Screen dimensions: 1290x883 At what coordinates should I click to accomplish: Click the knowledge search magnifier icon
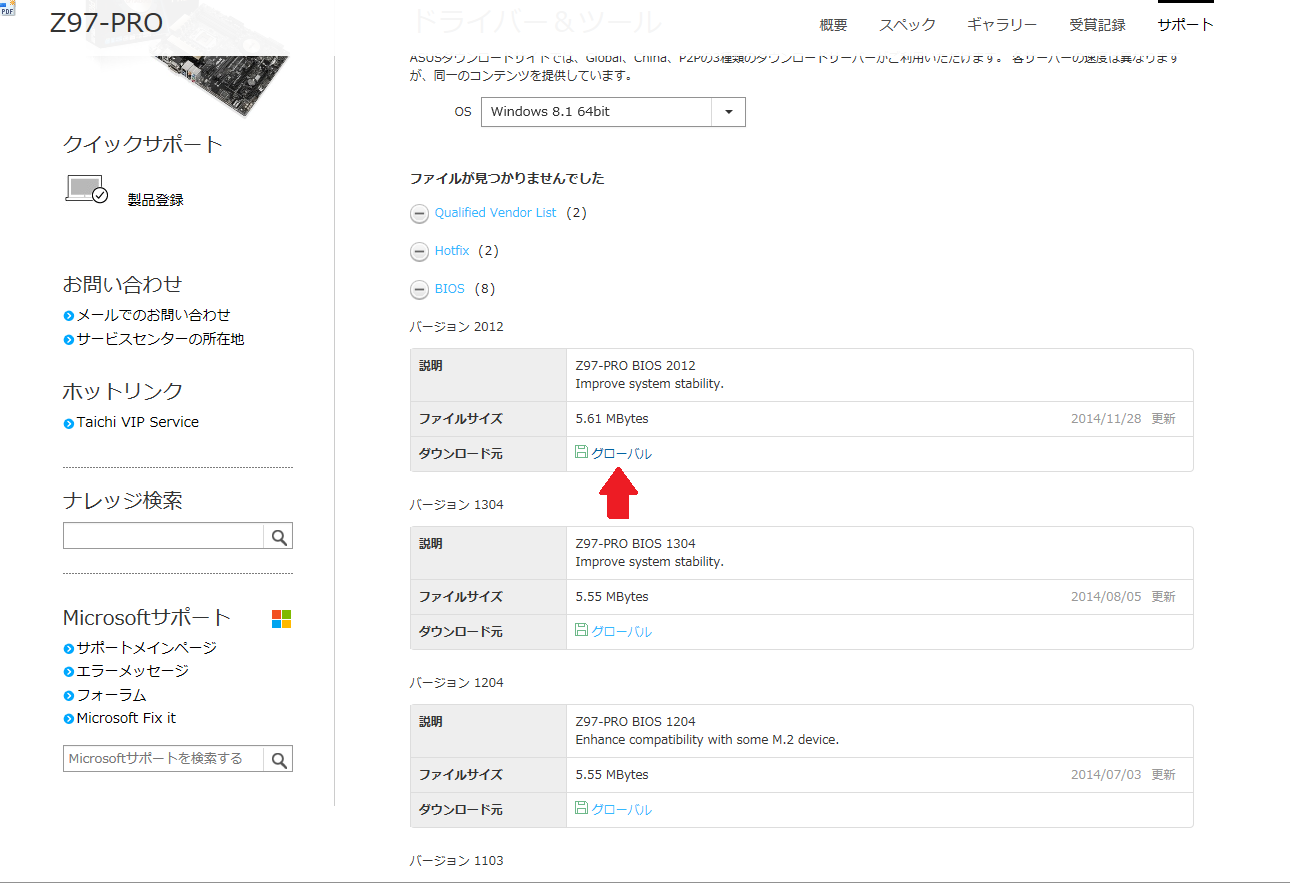coord(279,537)
